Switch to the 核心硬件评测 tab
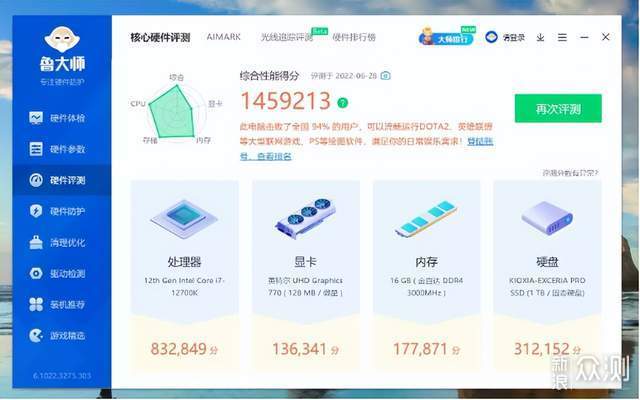 point(160,38)
